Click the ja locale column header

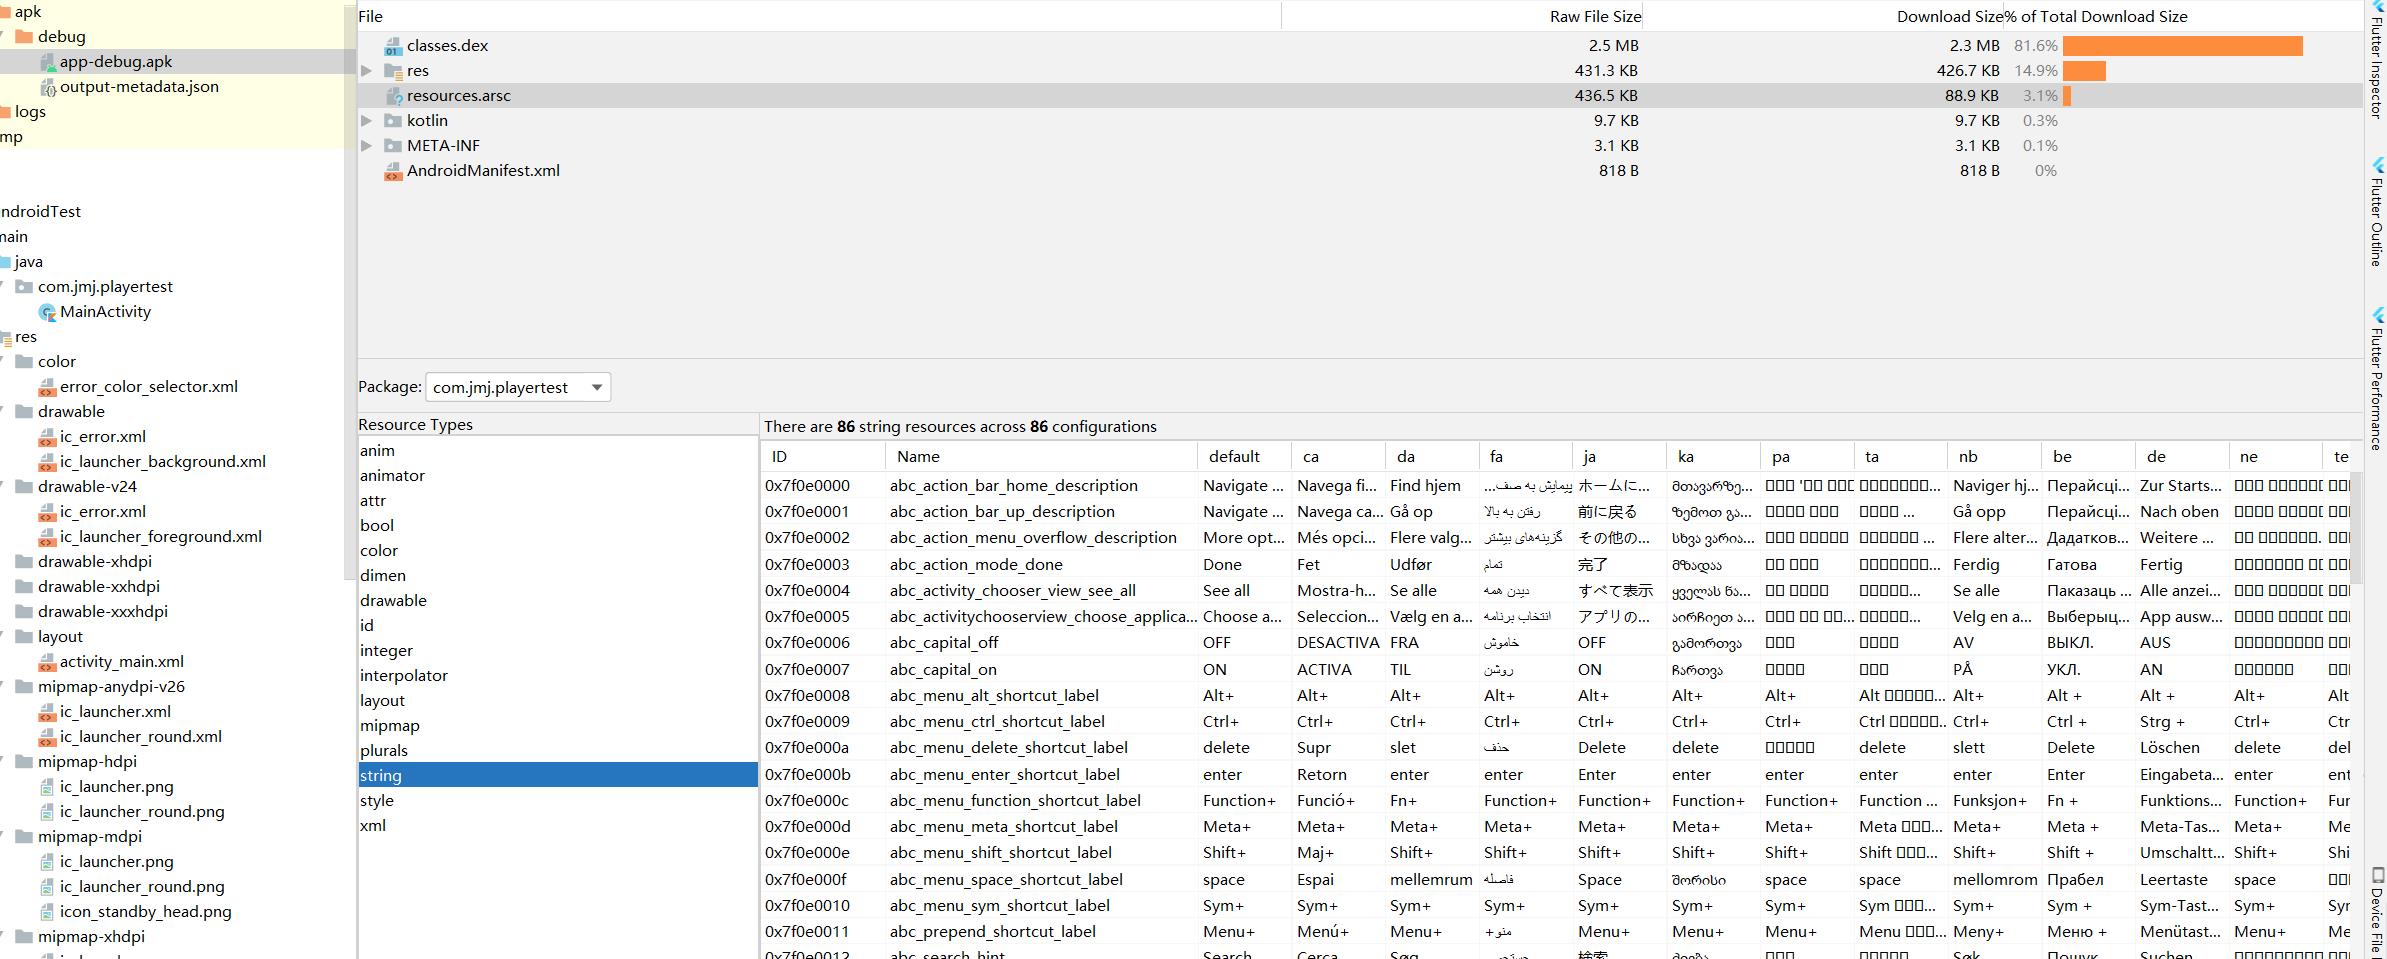tap(1619, 457)
